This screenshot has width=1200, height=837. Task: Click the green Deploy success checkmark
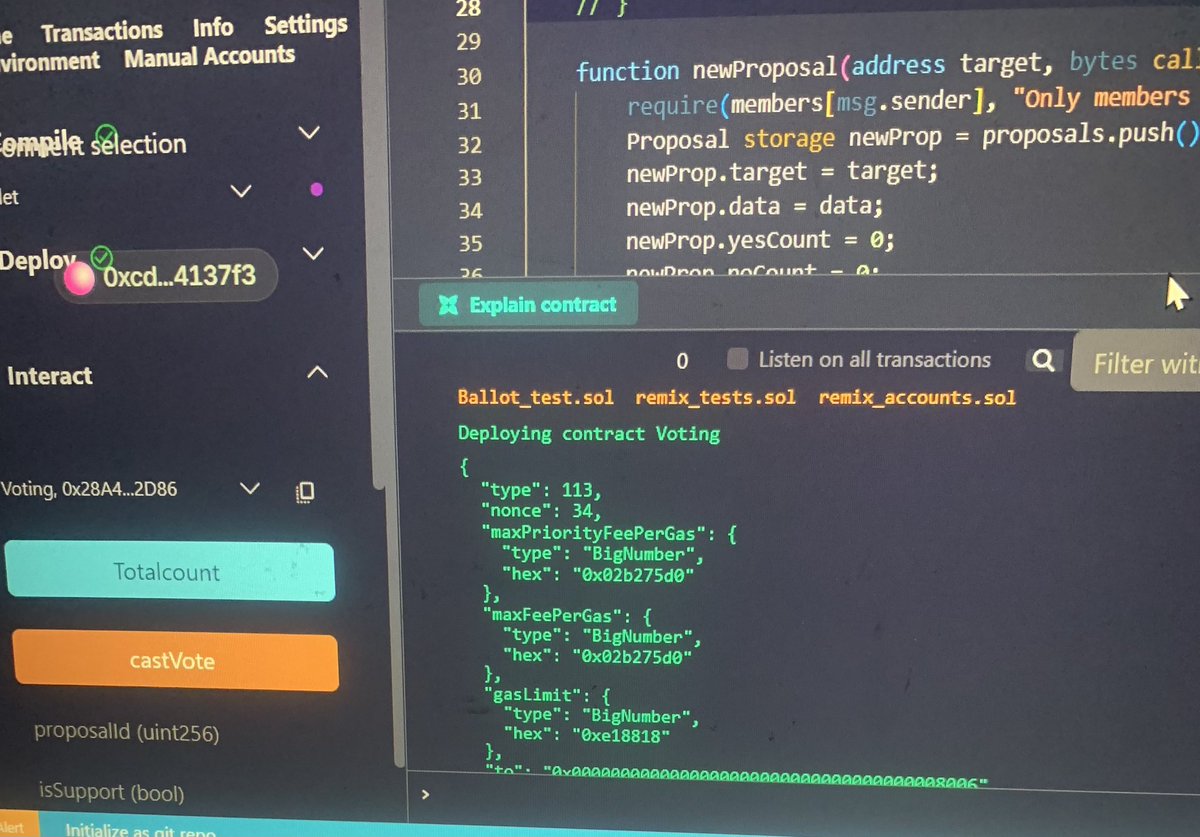point(100,257)
